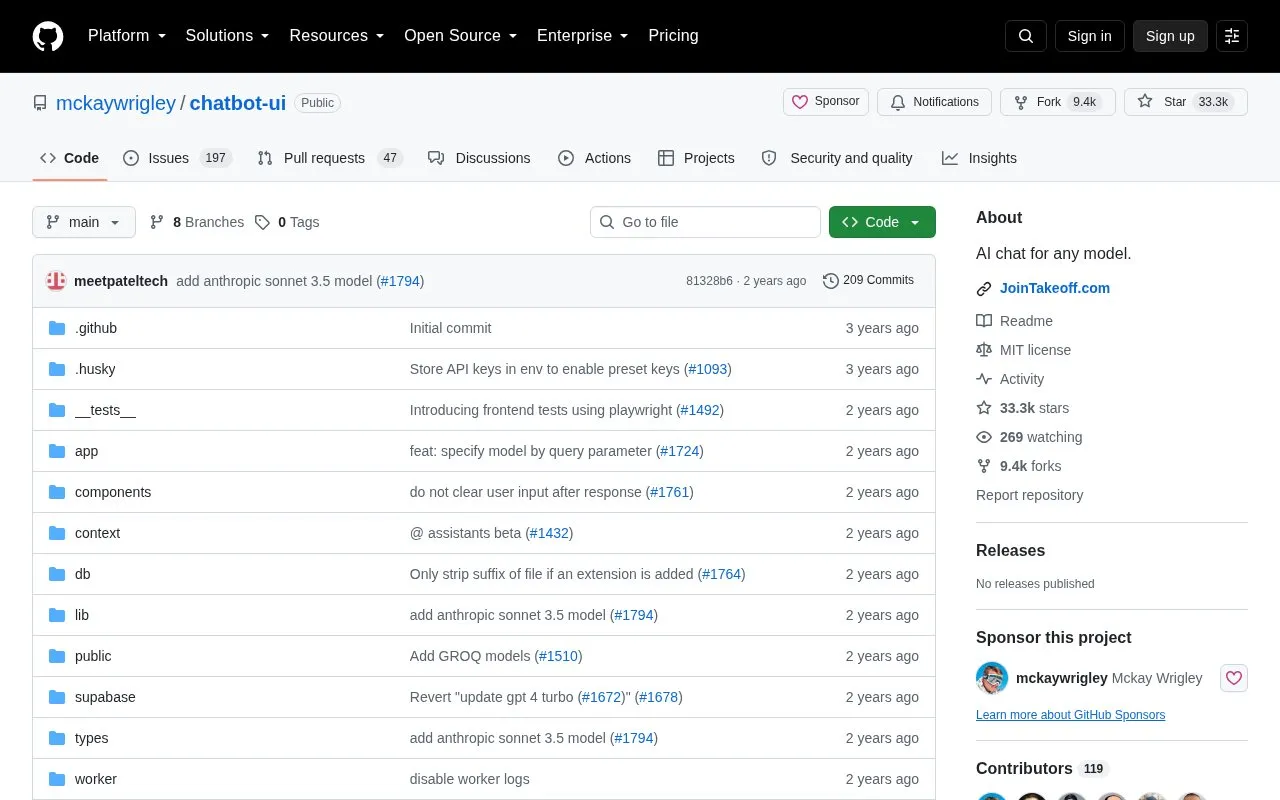The height and width of the screenshot is (800, 1280).
Task: Open the Insights tab
Action: click(979, 158)
